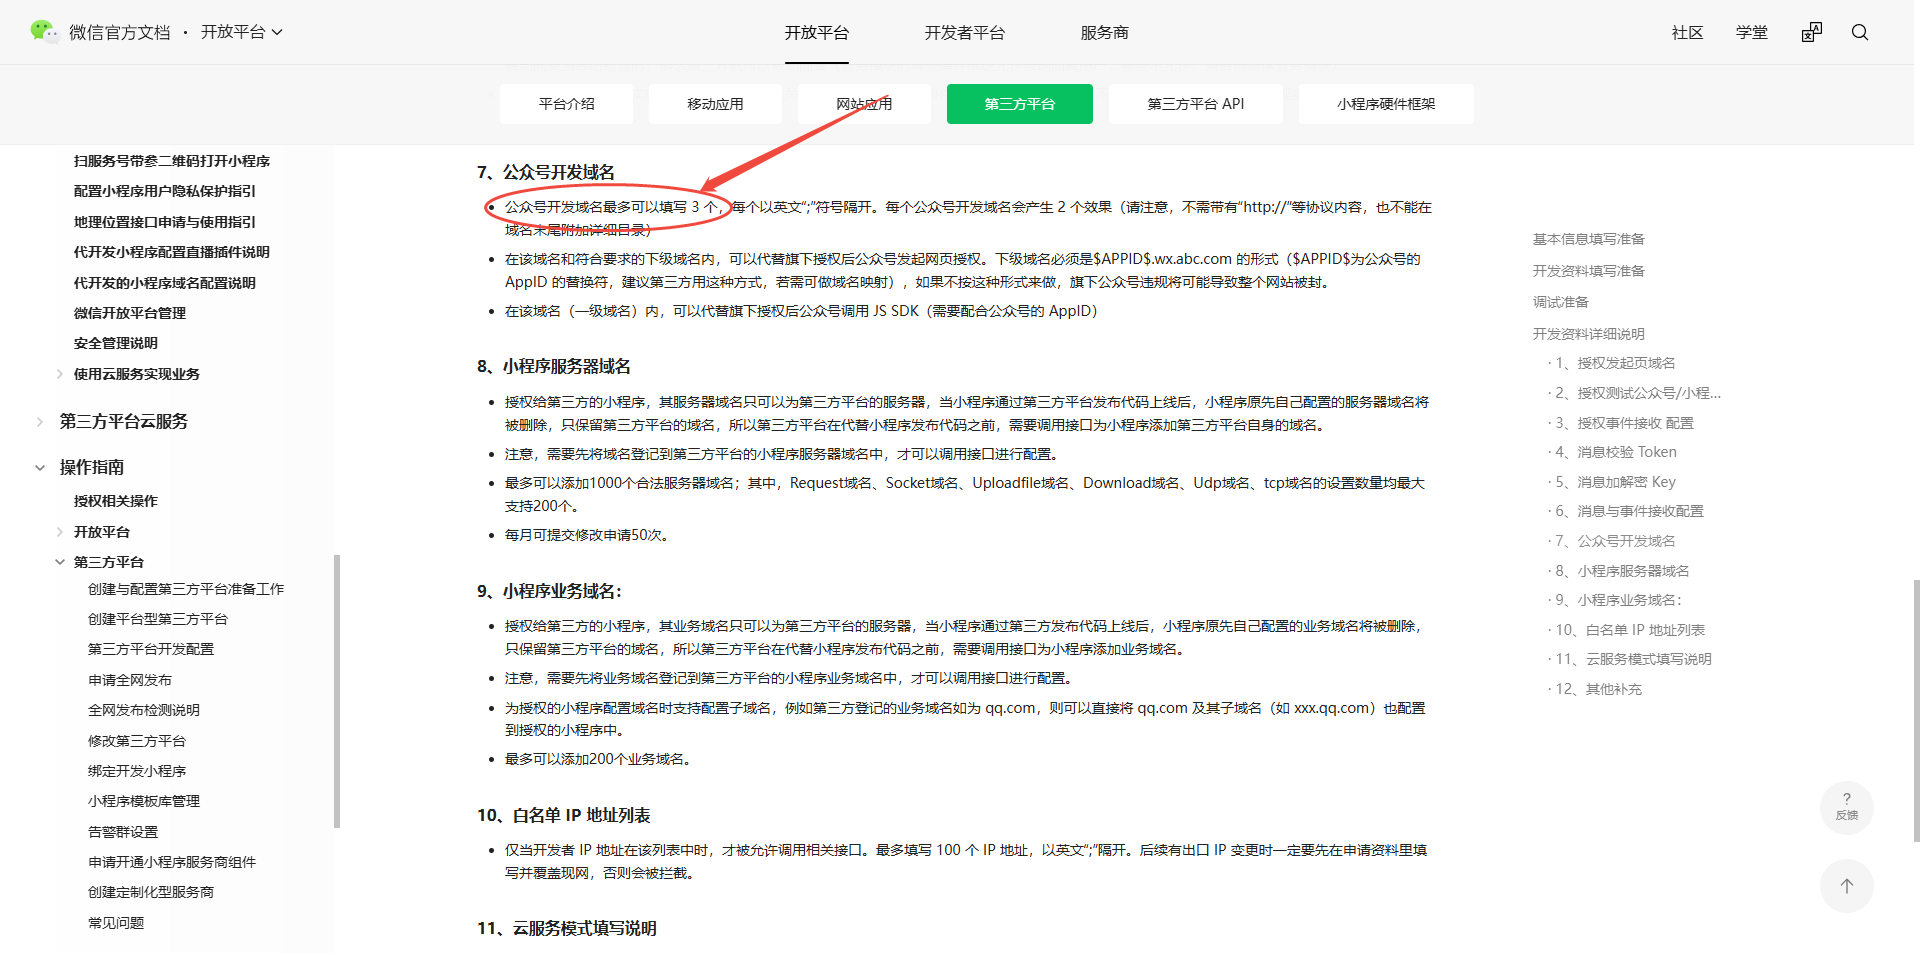The image size is (1920, 953).
Task: Expand the 使用云服务实现业务 tree item
Action: point(60,374)
